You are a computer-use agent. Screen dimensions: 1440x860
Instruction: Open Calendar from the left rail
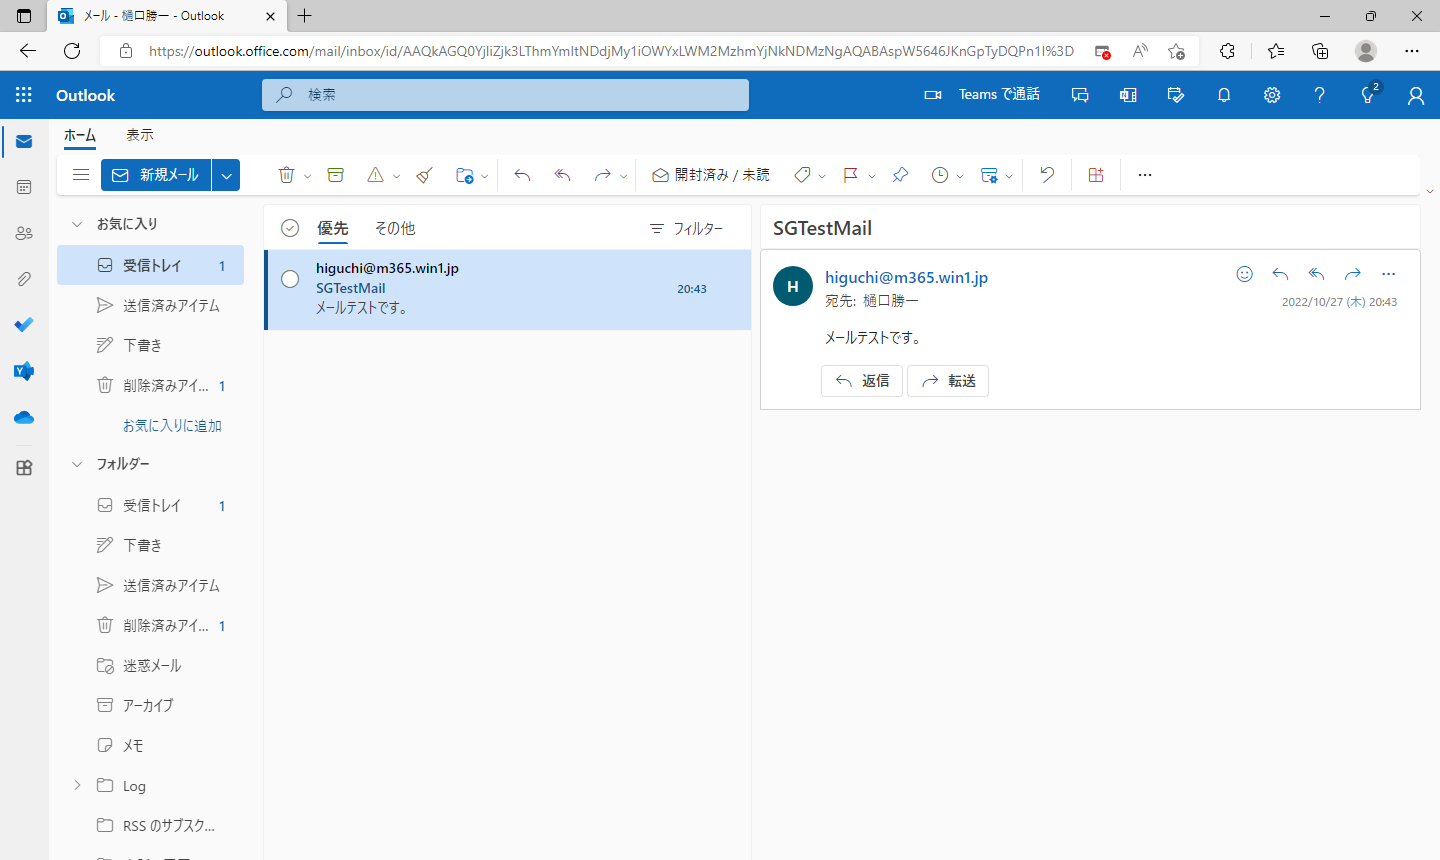[24, 187]
